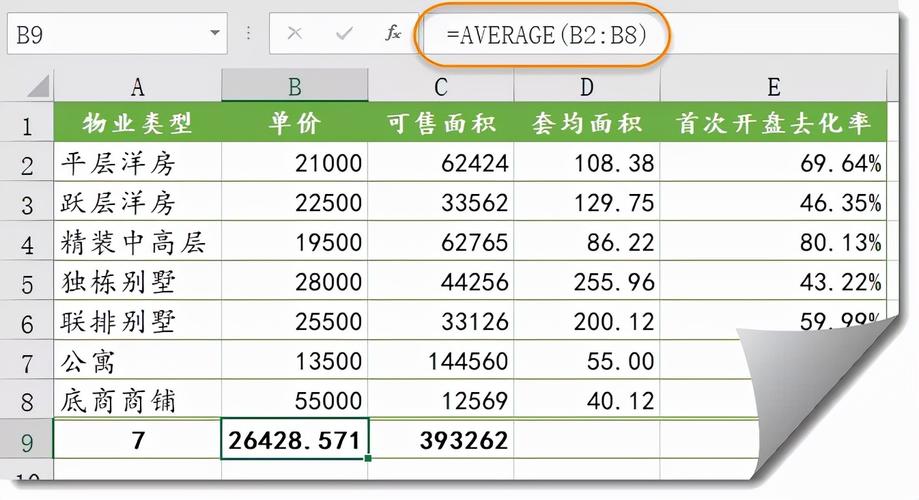Select cell 底商商铺
The width and height of the screenshot is (919, 500).
point(138,400)
